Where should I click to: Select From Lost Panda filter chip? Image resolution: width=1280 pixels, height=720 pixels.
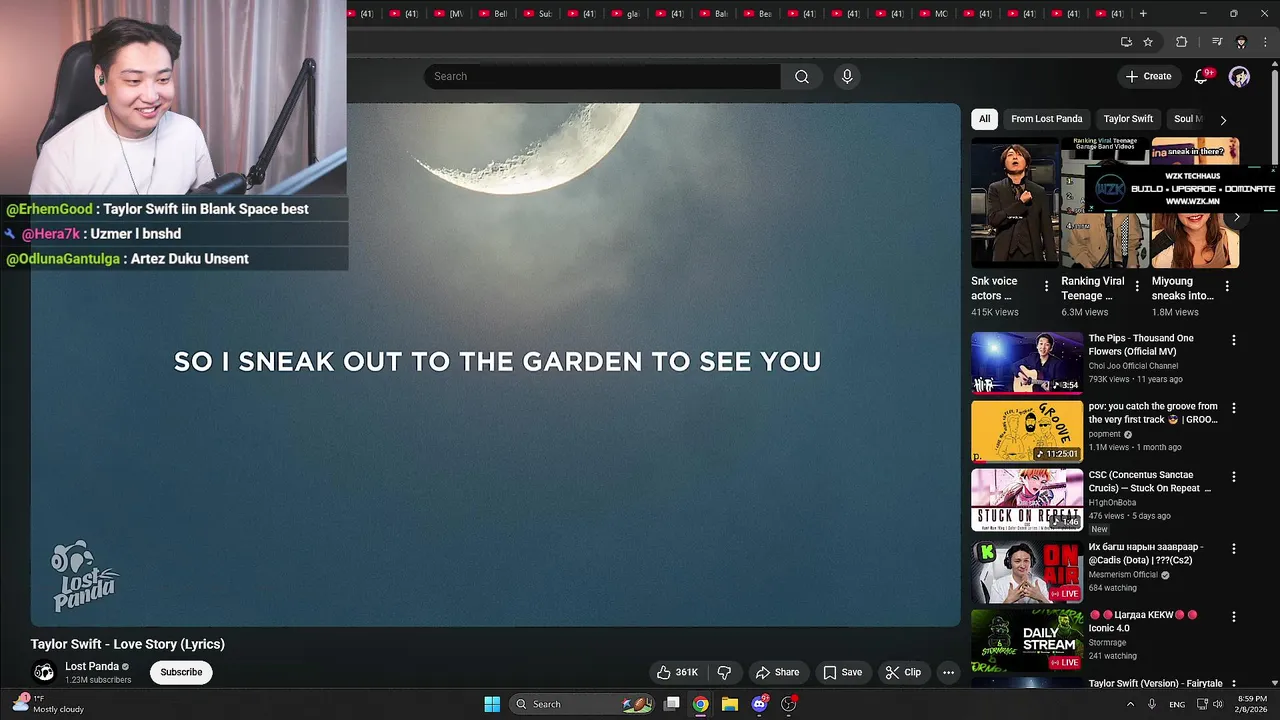(x=1046, y=119)
